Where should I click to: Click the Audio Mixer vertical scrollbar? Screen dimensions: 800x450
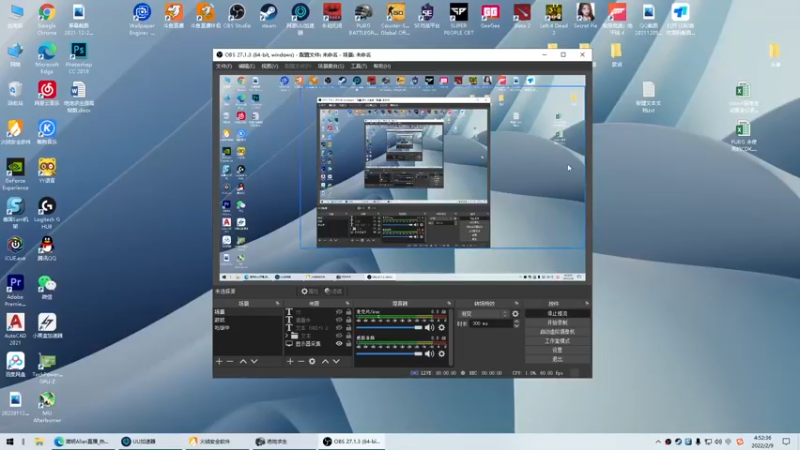coord(451,337)
